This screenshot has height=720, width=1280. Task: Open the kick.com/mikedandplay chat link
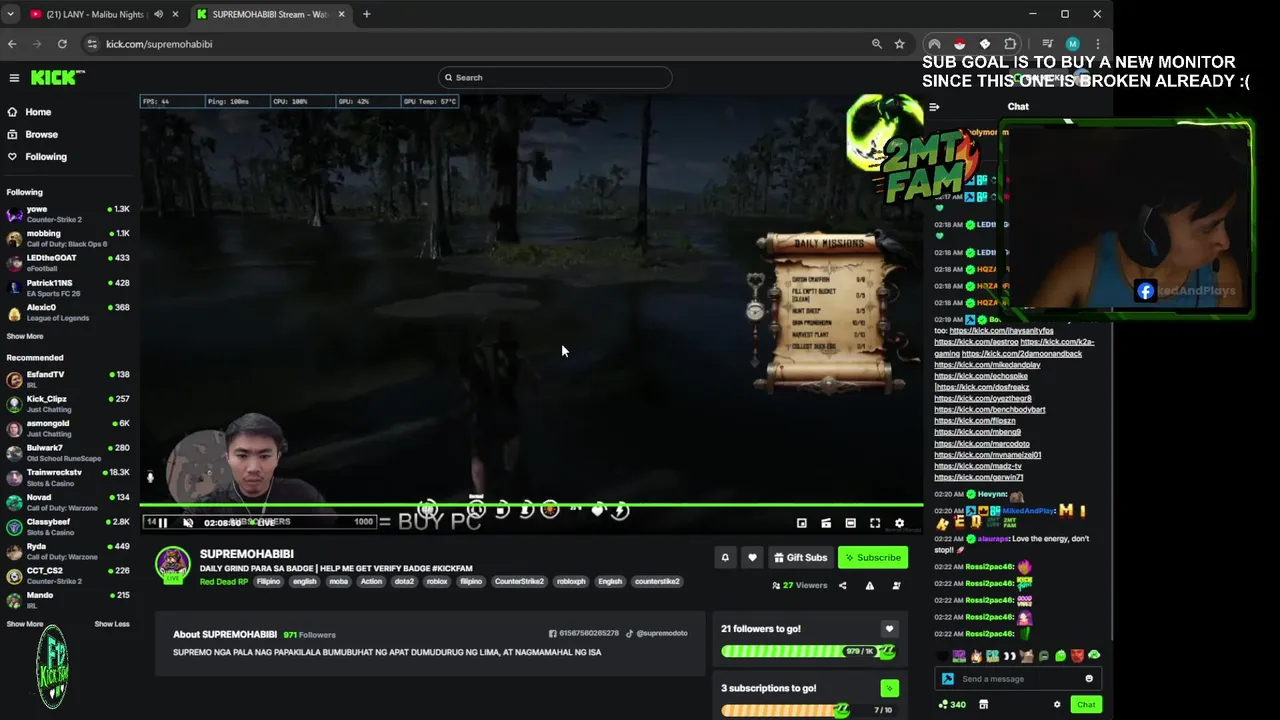tap(987, 365)
